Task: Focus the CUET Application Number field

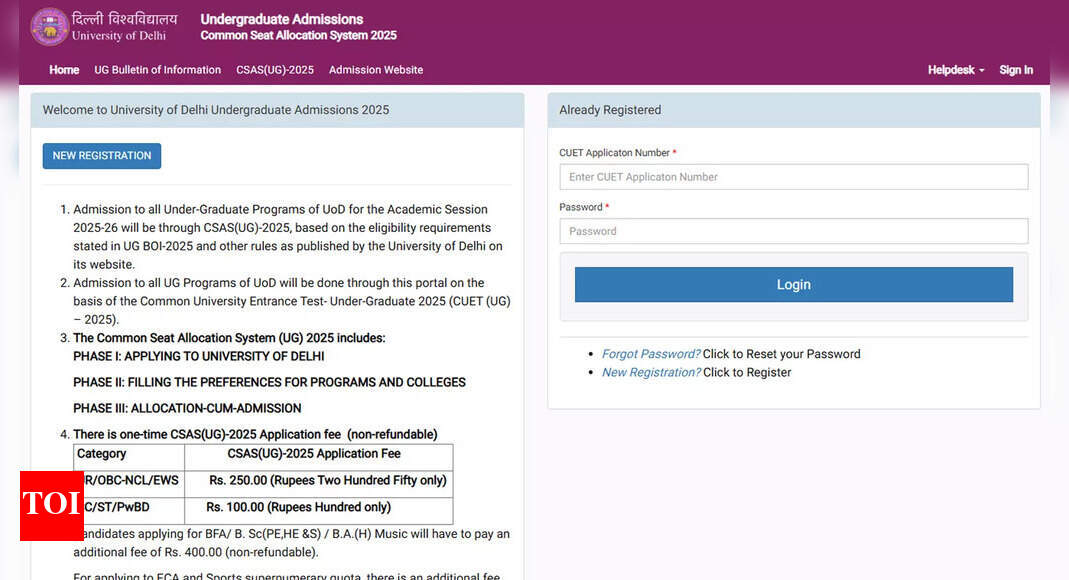Action: coord(793,177)
